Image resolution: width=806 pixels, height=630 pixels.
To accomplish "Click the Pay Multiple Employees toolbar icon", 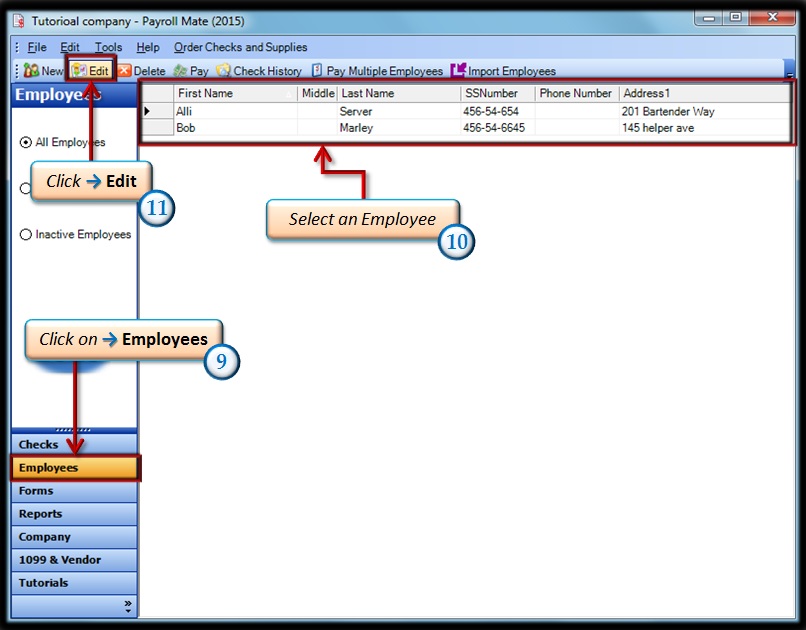I will [317, 70].
